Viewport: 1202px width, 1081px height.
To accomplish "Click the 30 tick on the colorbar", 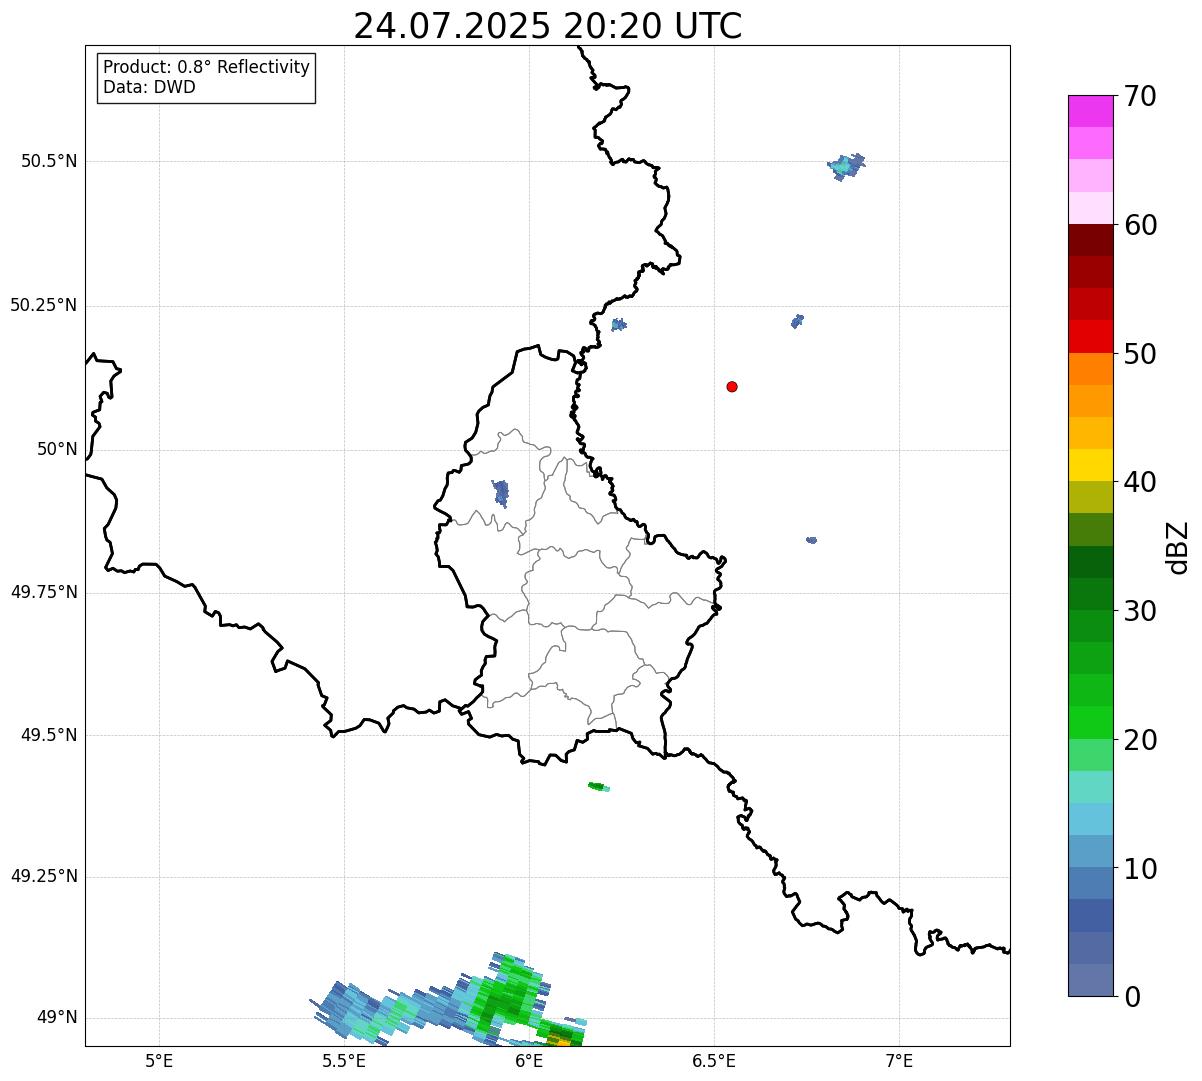I will (1140, 611).
